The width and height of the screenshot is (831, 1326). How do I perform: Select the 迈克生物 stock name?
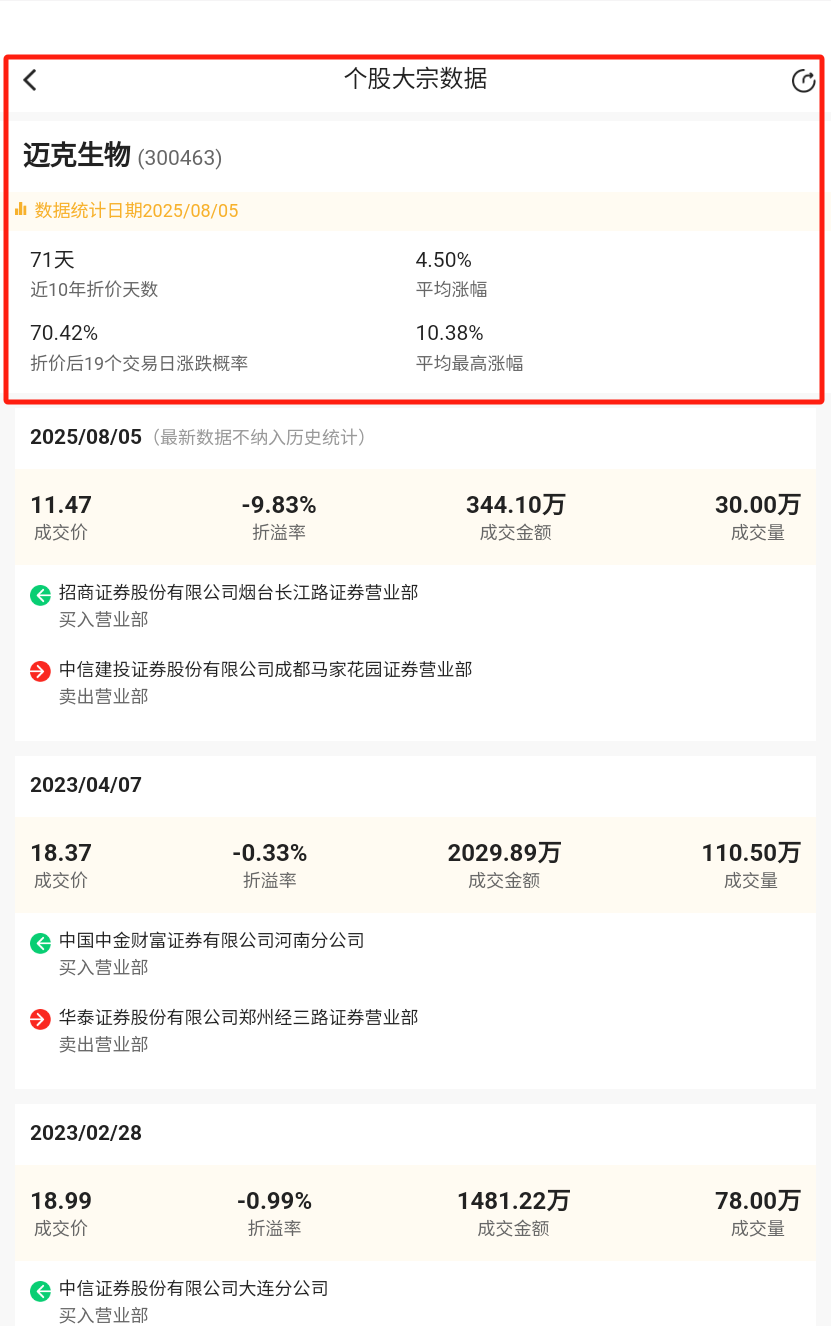point(77,155)
